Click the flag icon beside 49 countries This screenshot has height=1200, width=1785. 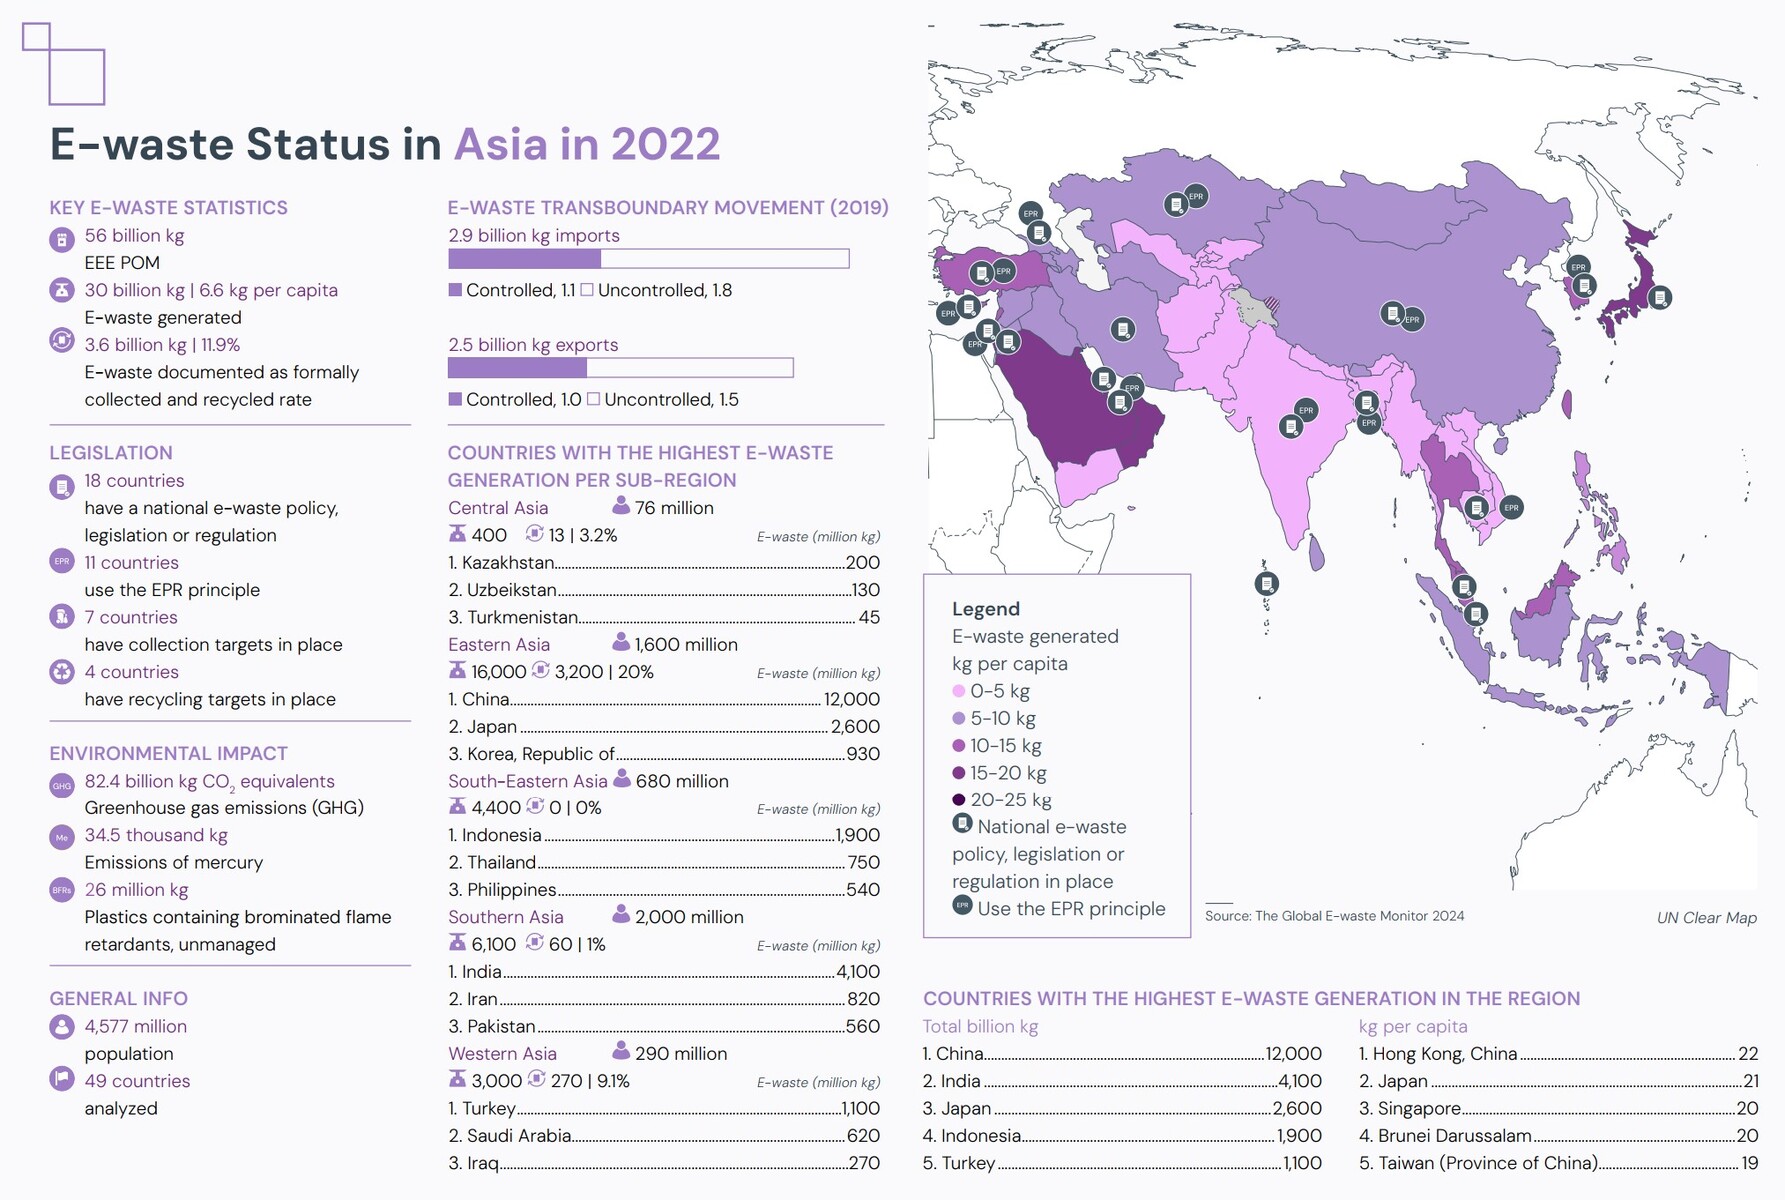tap(62, 1079)
